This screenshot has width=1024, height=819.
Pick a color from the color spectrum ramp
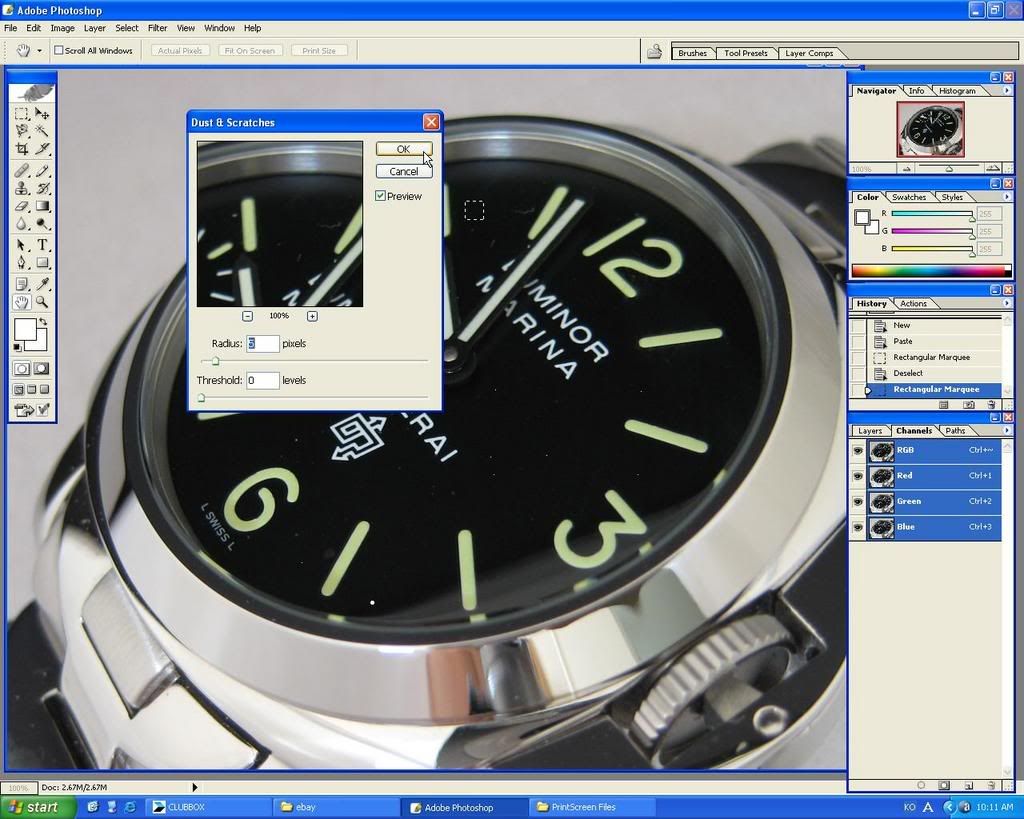coord(931,270)
